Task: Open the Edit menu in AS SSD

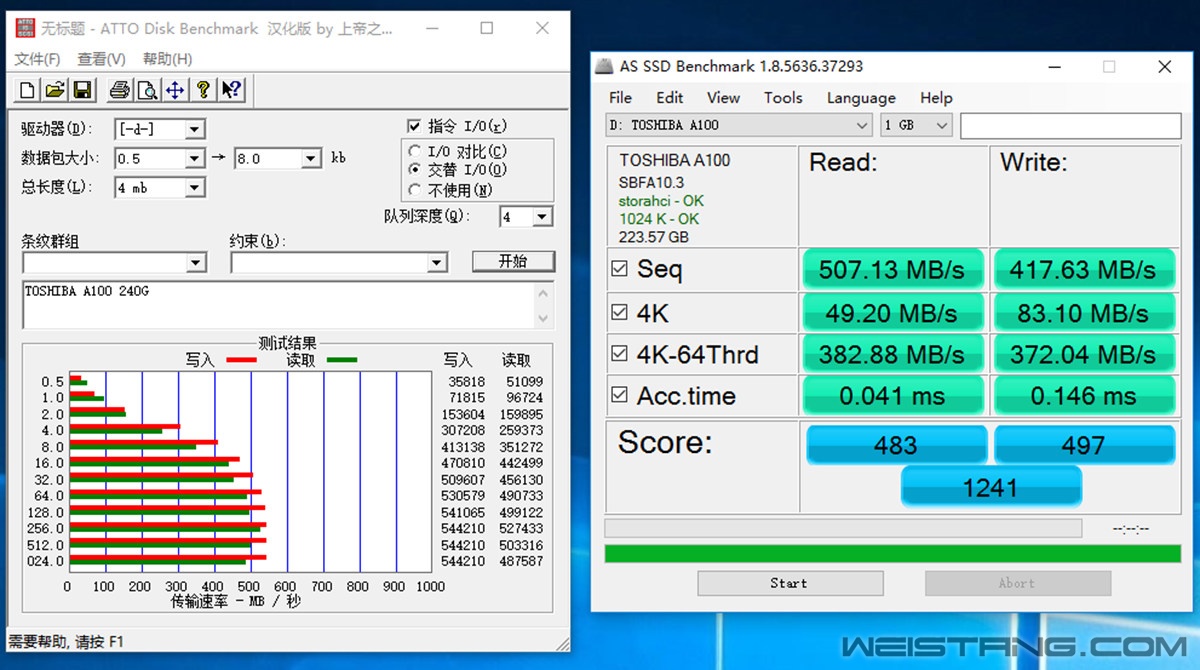Action: coord(670,98)
